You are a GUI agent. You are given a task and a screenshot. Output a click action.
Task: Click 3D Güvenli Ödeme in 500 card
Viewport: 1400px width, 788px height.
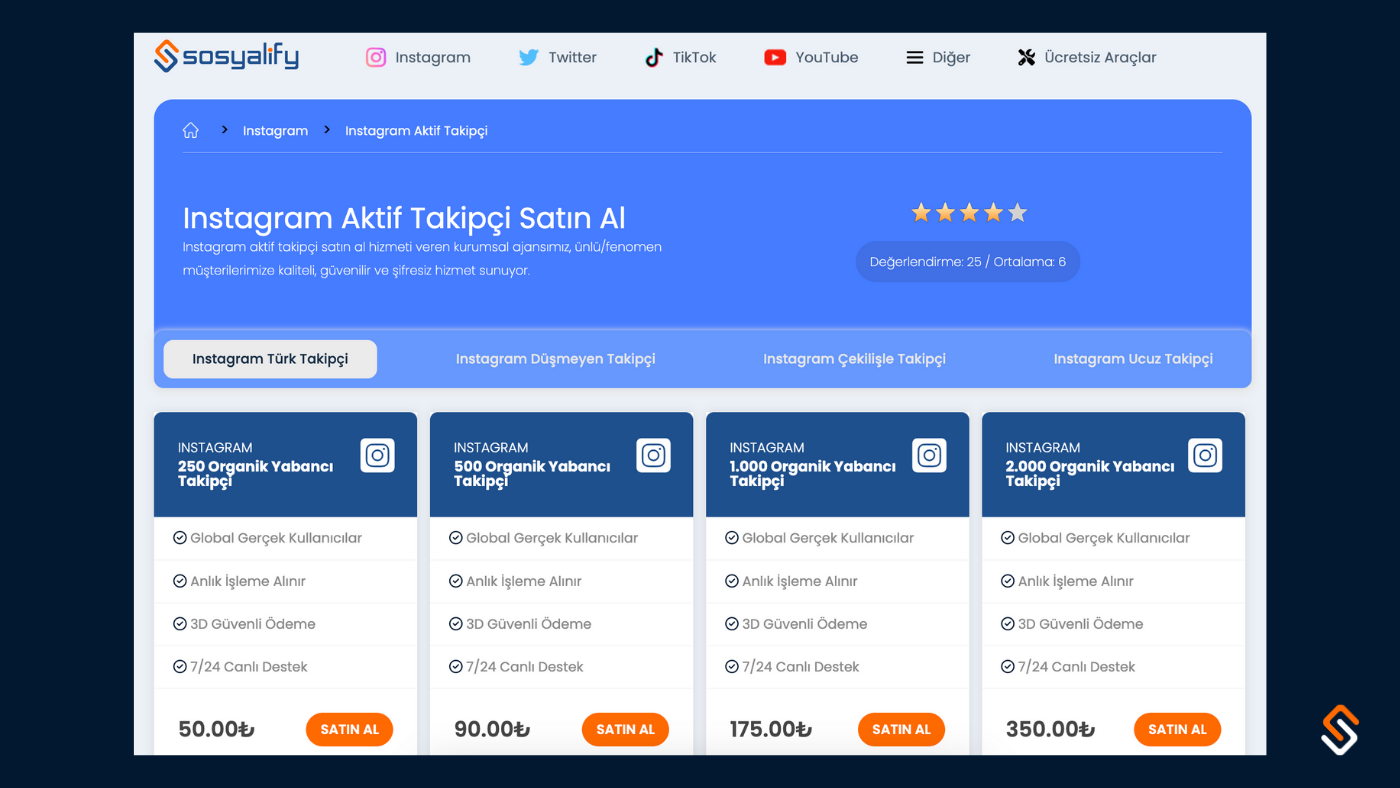point(528,624)
